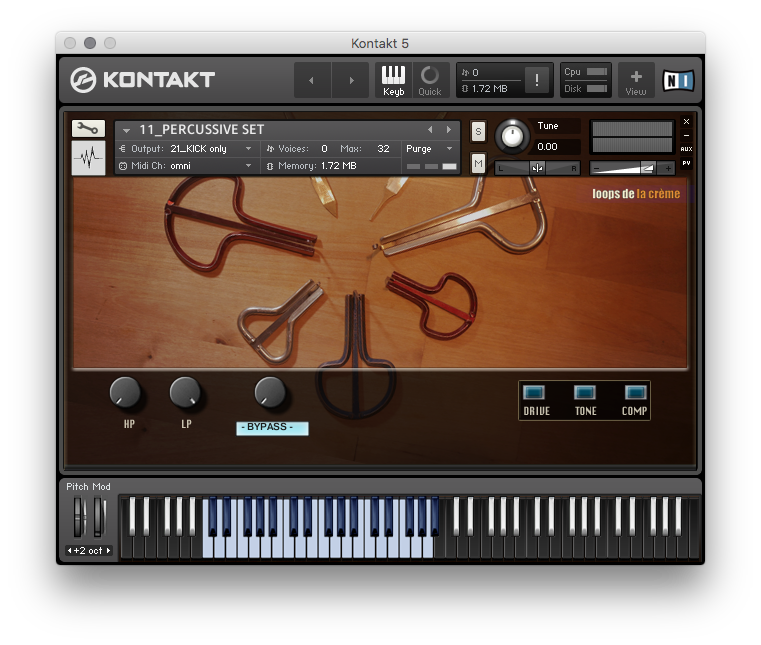Click the Kontakt 5 window title
Image resolution: width=761 pixels, height=645 pixels.
tap(380, 44)
